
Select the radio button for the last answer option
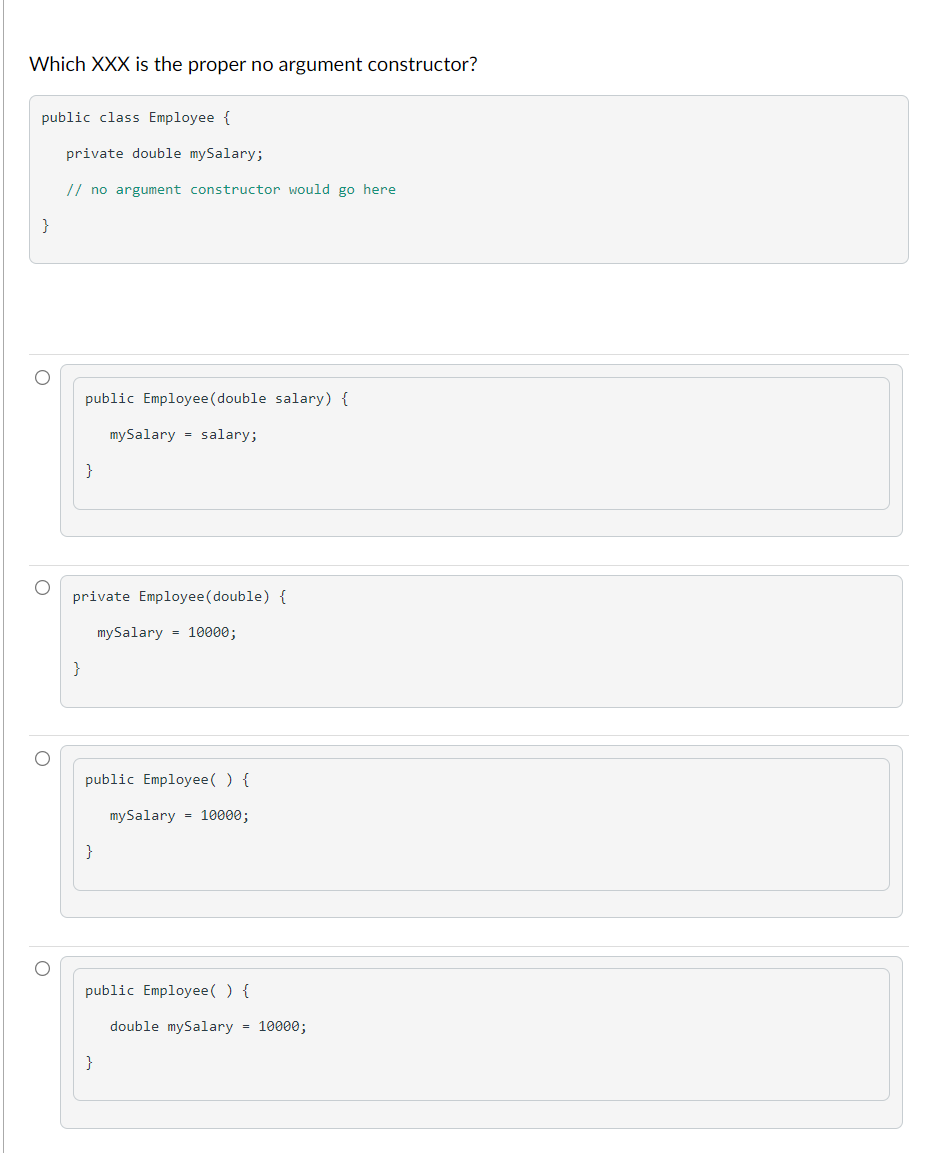pyautogui.click(x=42, y=969)
